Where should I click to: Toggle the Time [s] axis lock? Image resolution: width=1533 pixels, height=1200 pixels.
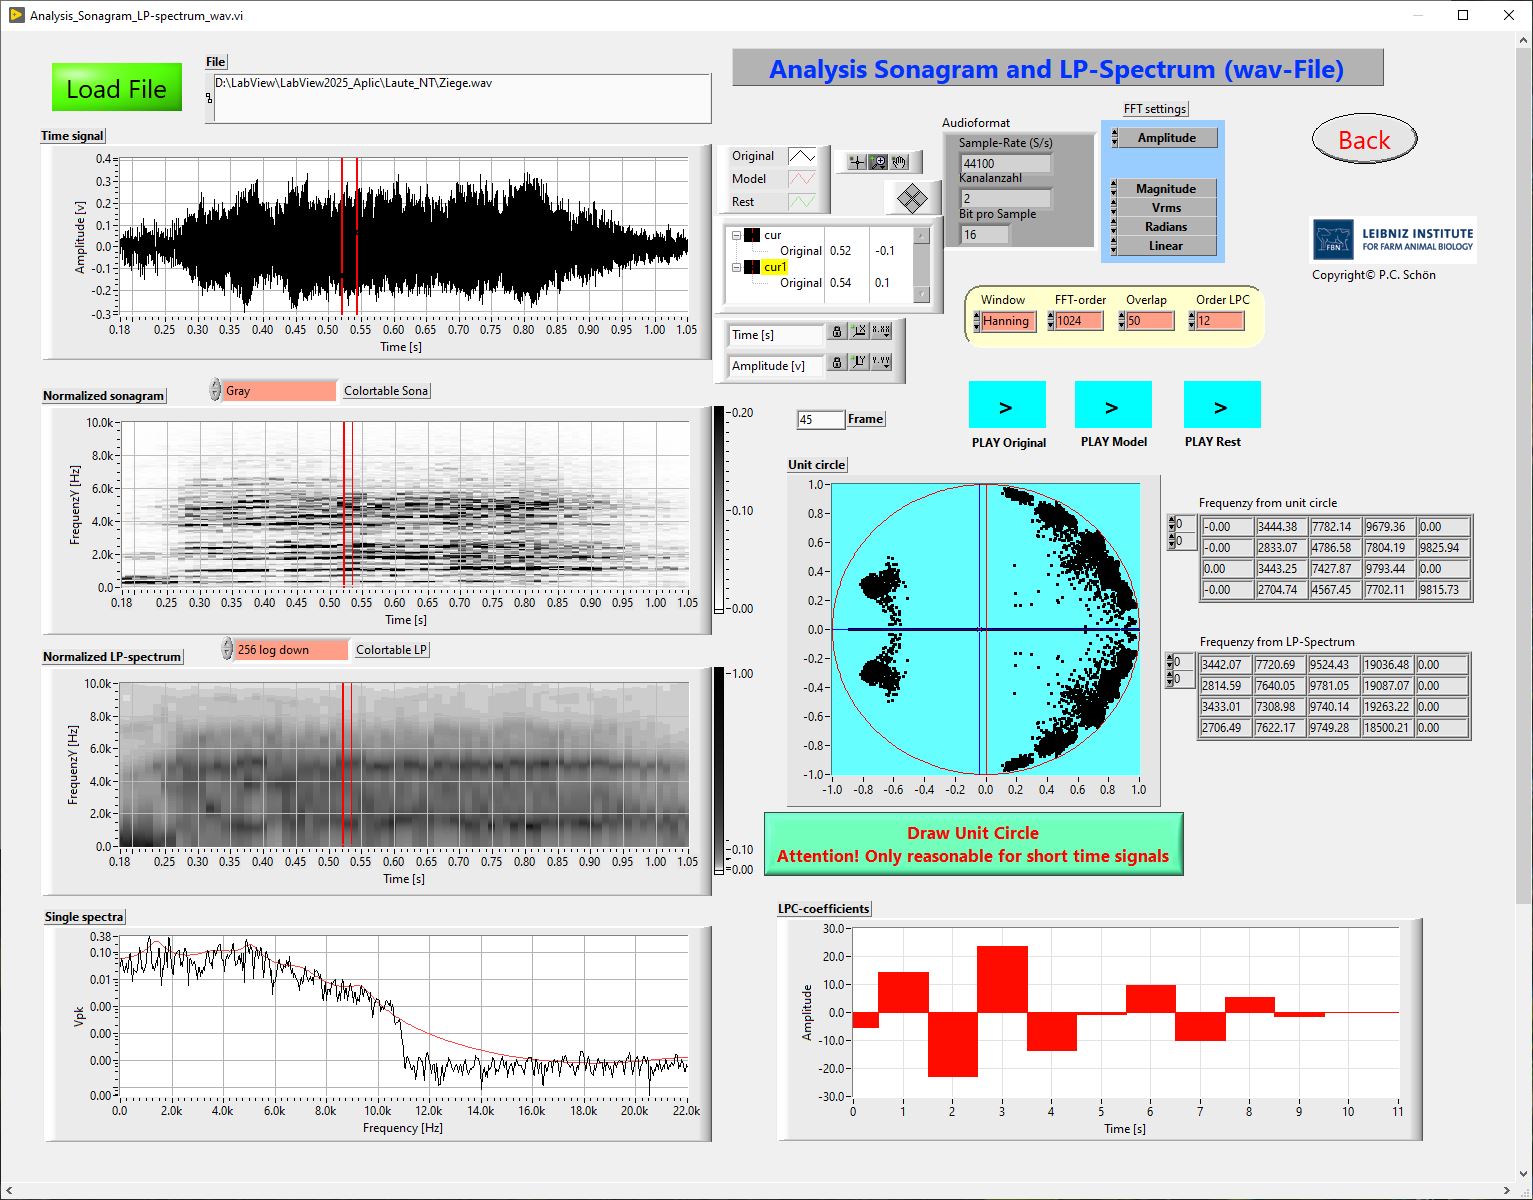point(836,333)
